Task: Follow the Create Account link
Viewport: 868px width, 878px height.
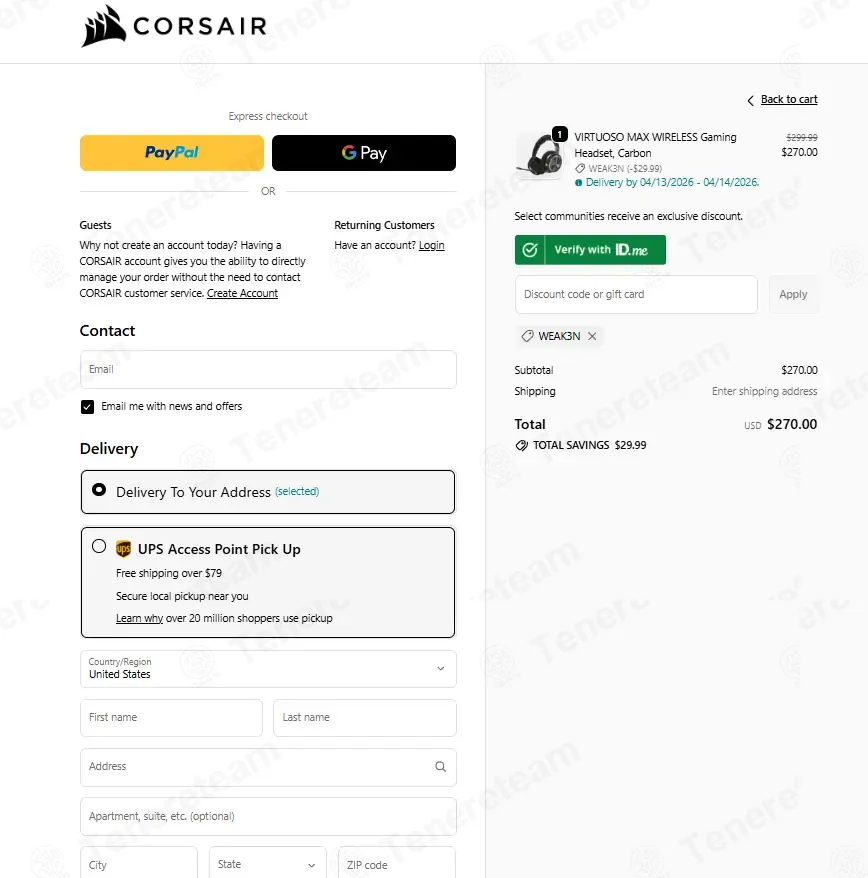Action: point(242,293)
